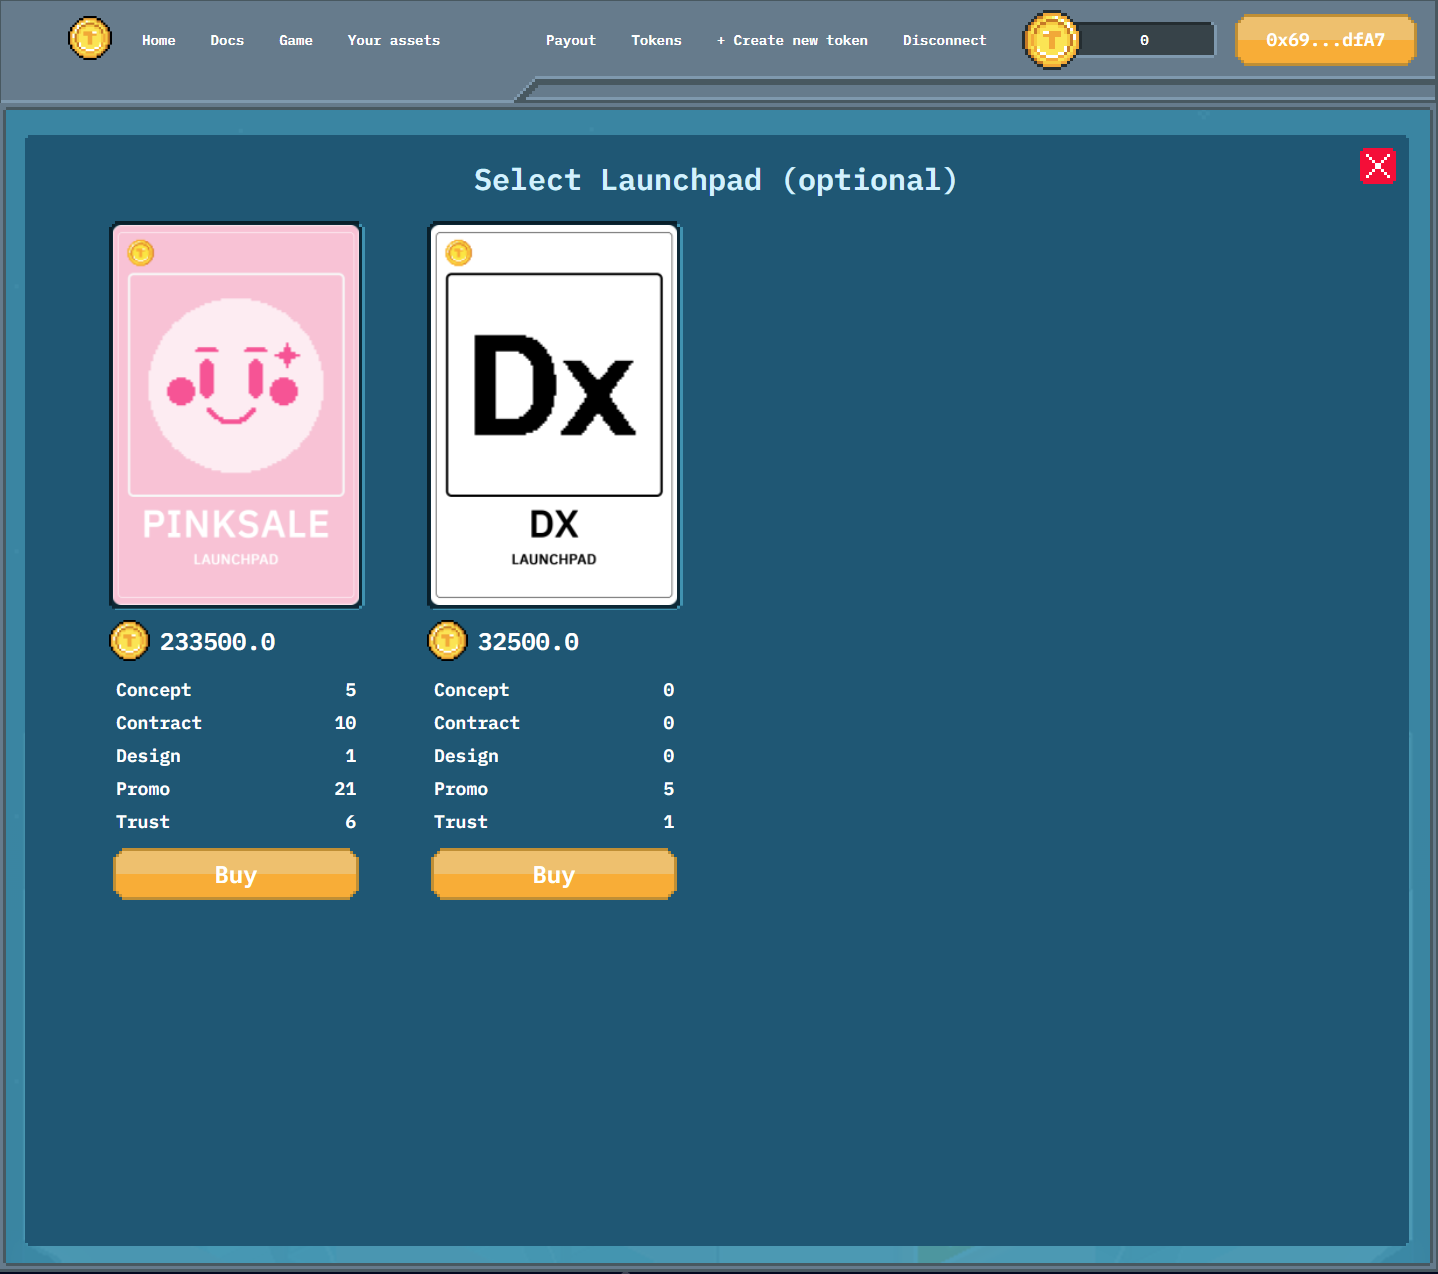Click the Select Launchpad (optional) heading
Viewport: 1438px width, 1274px height.
(x=716, y=180)
